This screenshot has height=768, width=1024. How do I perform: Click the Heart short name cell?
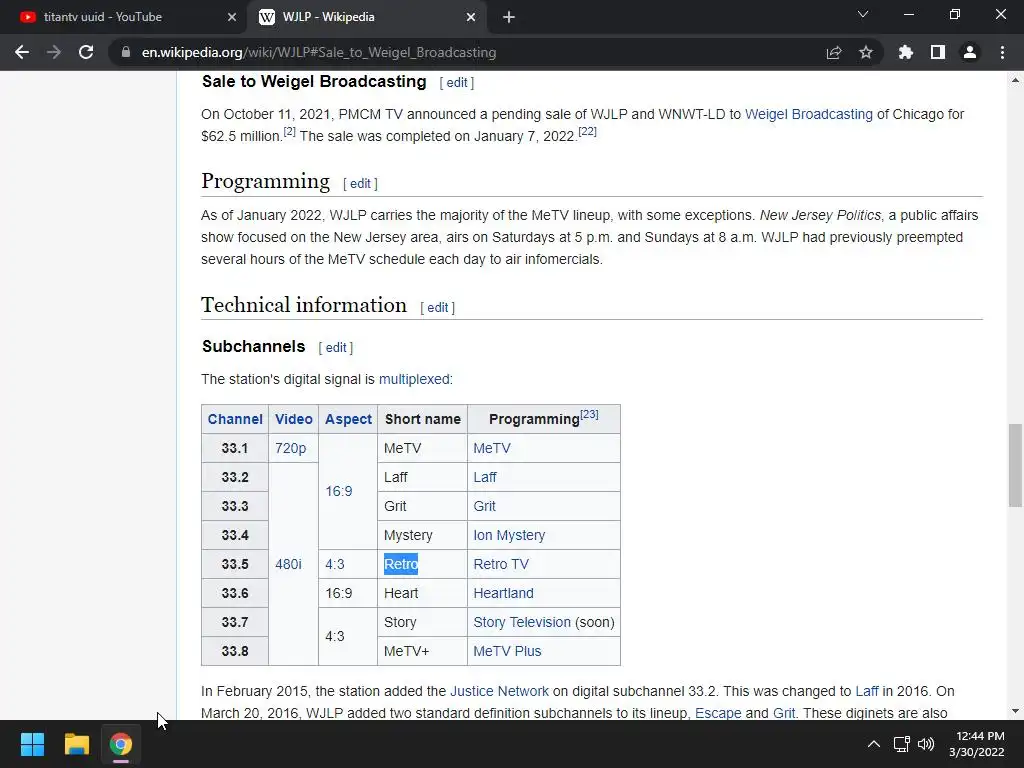422,593
